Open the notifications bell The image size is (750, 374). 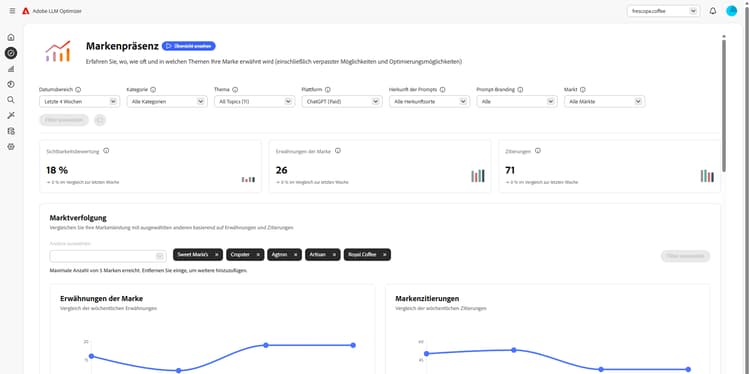click(x=713, y=11)
